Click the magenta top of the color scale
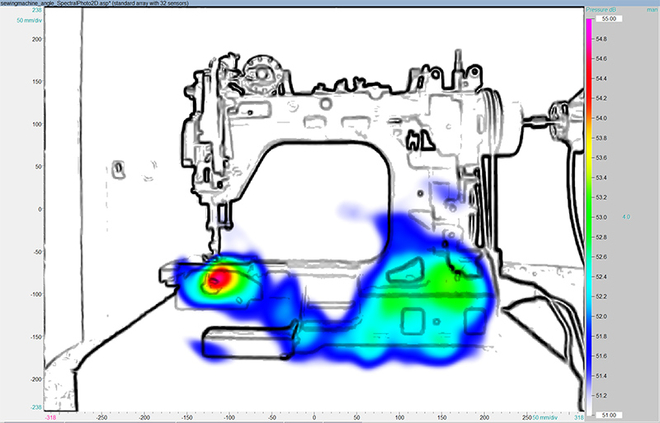This screenshot has width=660, height=423. pos(588,30)
